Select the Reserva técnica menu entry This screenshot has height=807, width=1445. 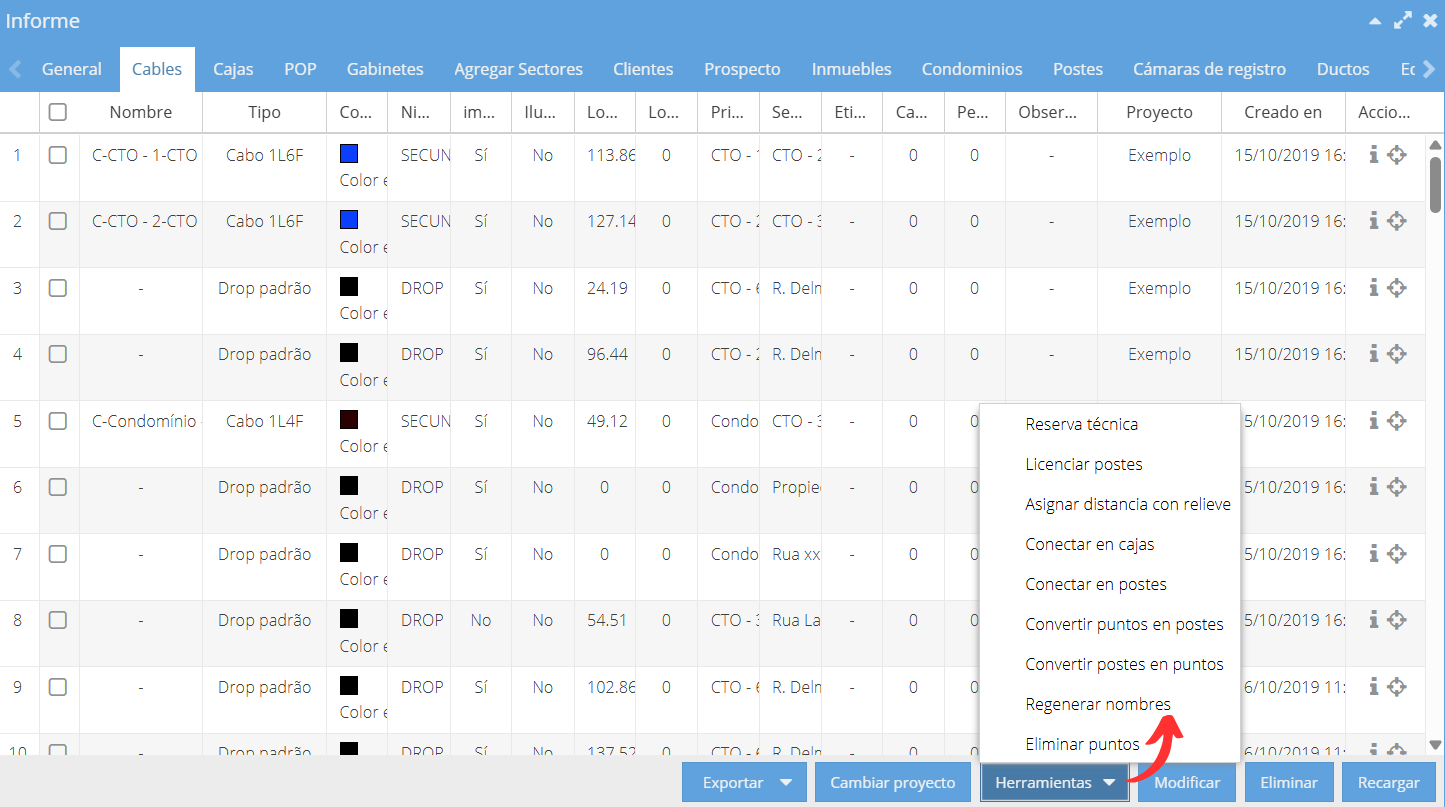tap(1082, 424)
